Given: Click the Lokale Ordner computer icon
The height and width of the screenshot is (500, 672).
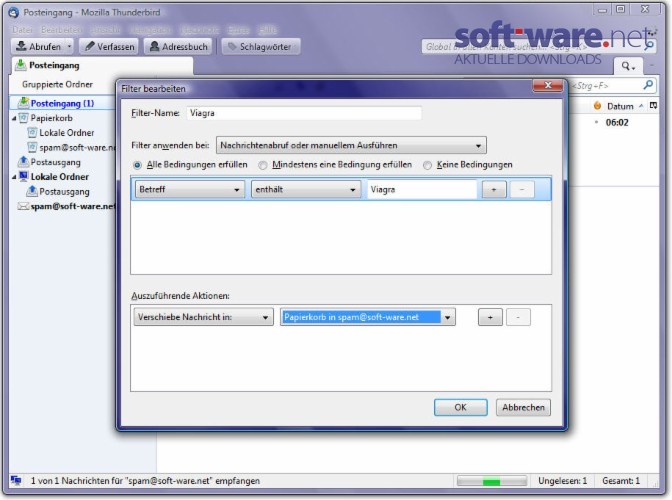Looking at the screenshot, I should pyautogui.click(x=24, y=177).
